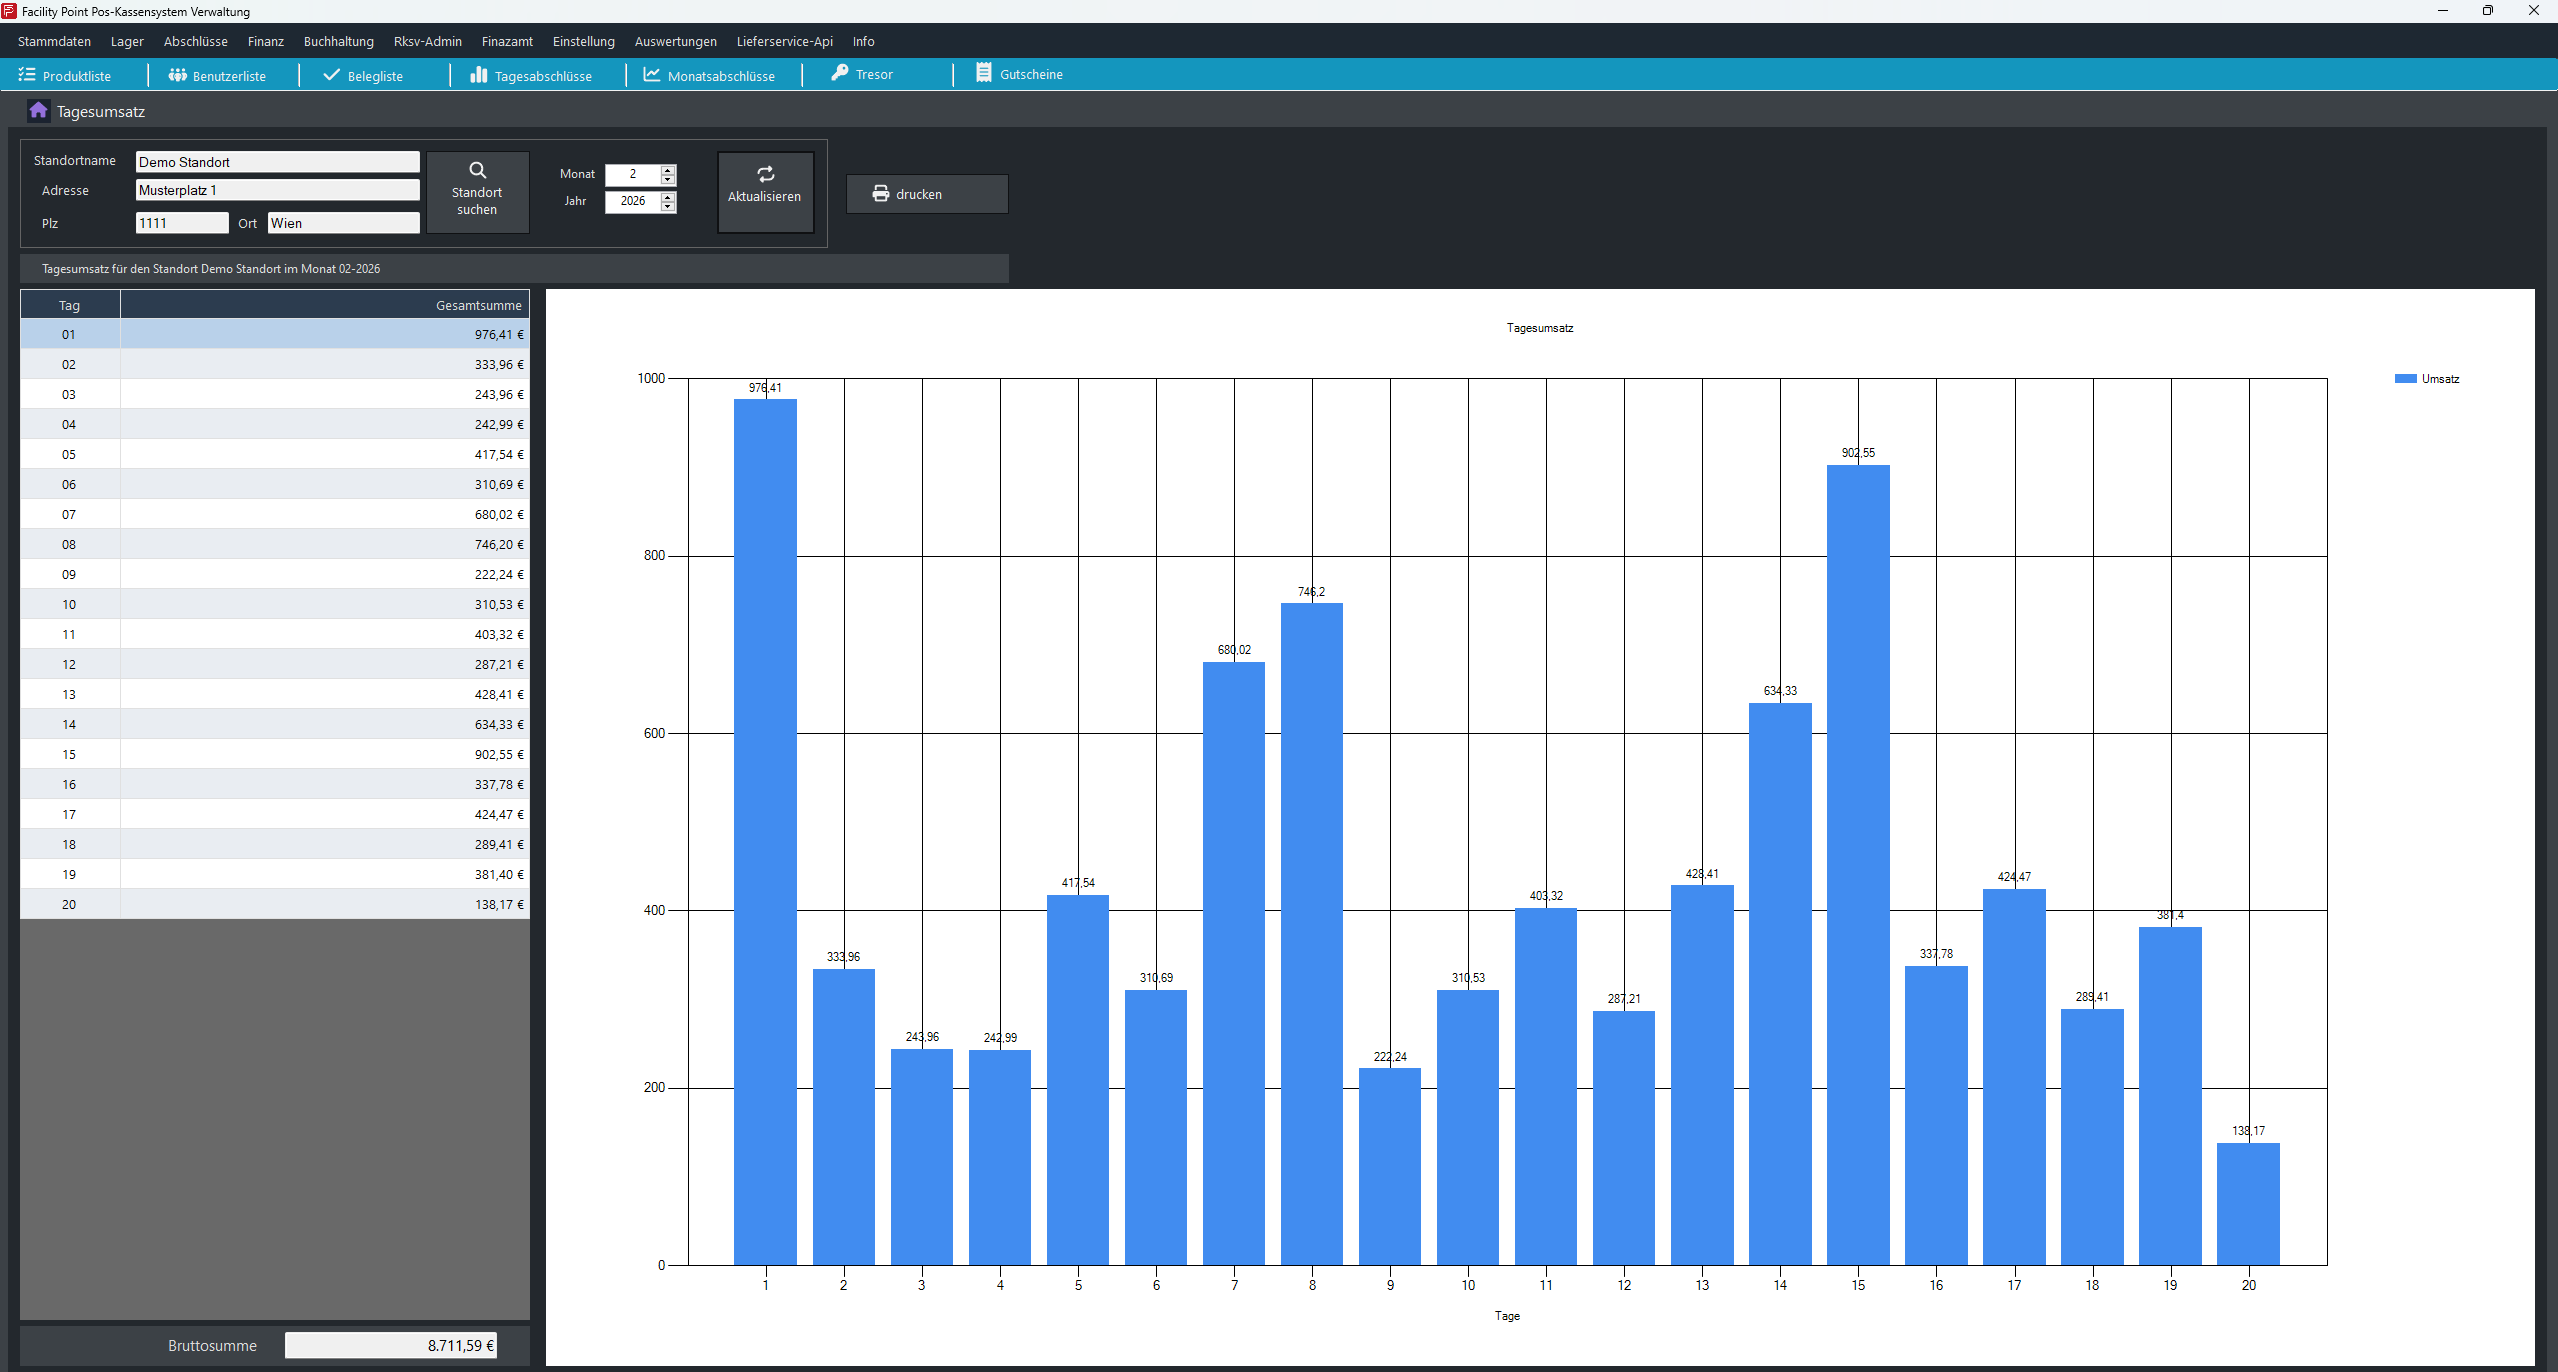The height and width of the screenshot is (1372, 2558).
Task: Click the Monatsabschlüsse line chart icon
Action: pyautogui.click(x=652, y=75)
